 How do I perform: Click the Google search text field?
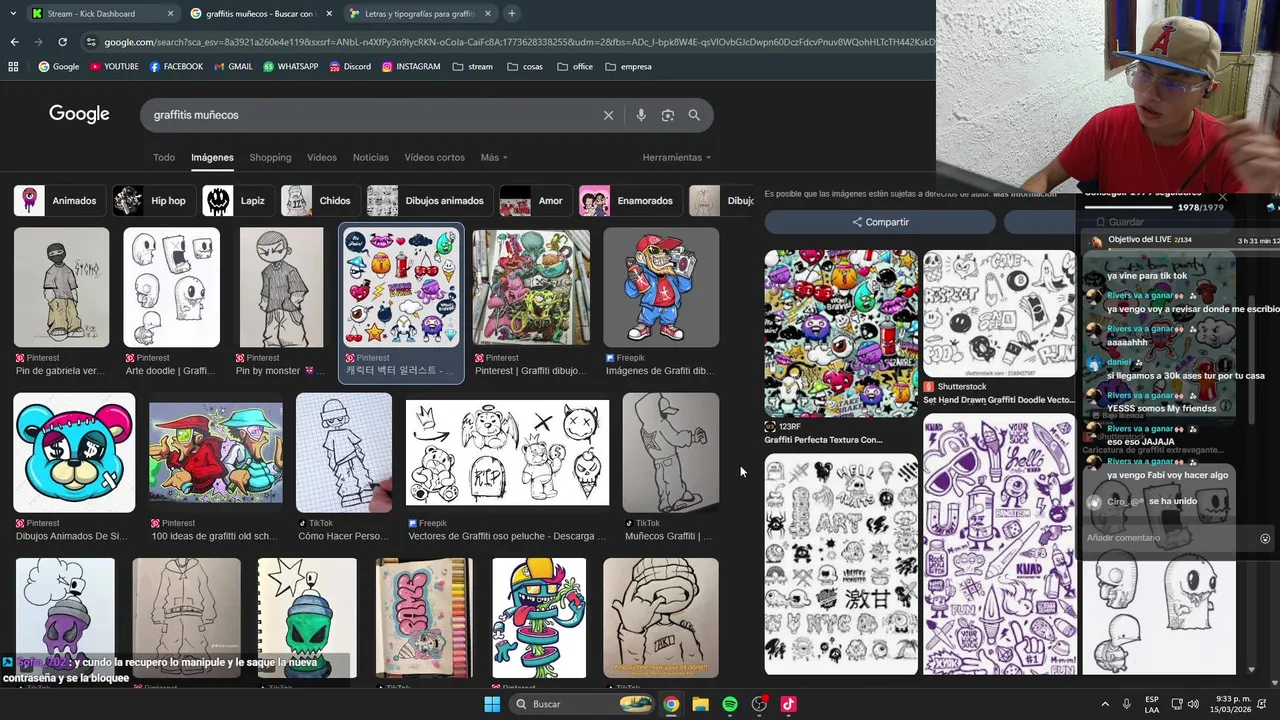pyautogui.click(x=370, y=115)
